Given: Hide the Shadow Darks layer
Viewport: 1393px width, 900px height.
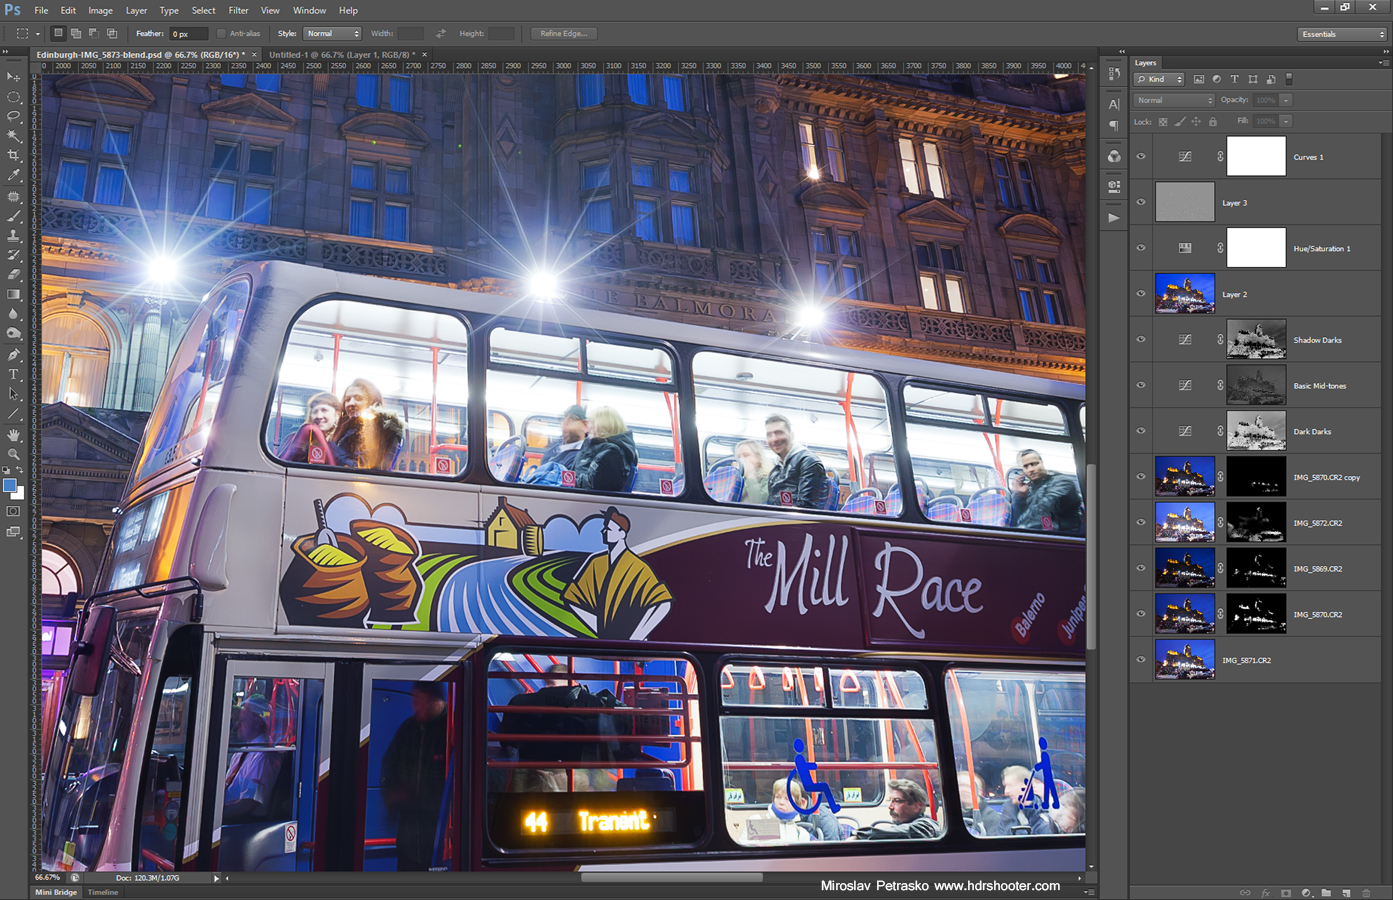Looking at the screenshot, I should pyautogui.click(x=1140, y=339).
